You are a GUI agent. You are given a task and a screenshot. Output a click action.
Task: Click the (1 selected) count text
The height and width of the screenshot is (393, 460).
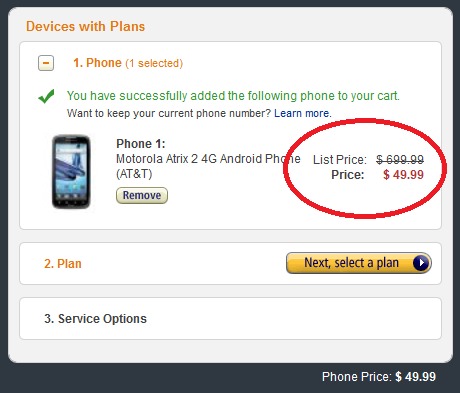tap(154, 63)
